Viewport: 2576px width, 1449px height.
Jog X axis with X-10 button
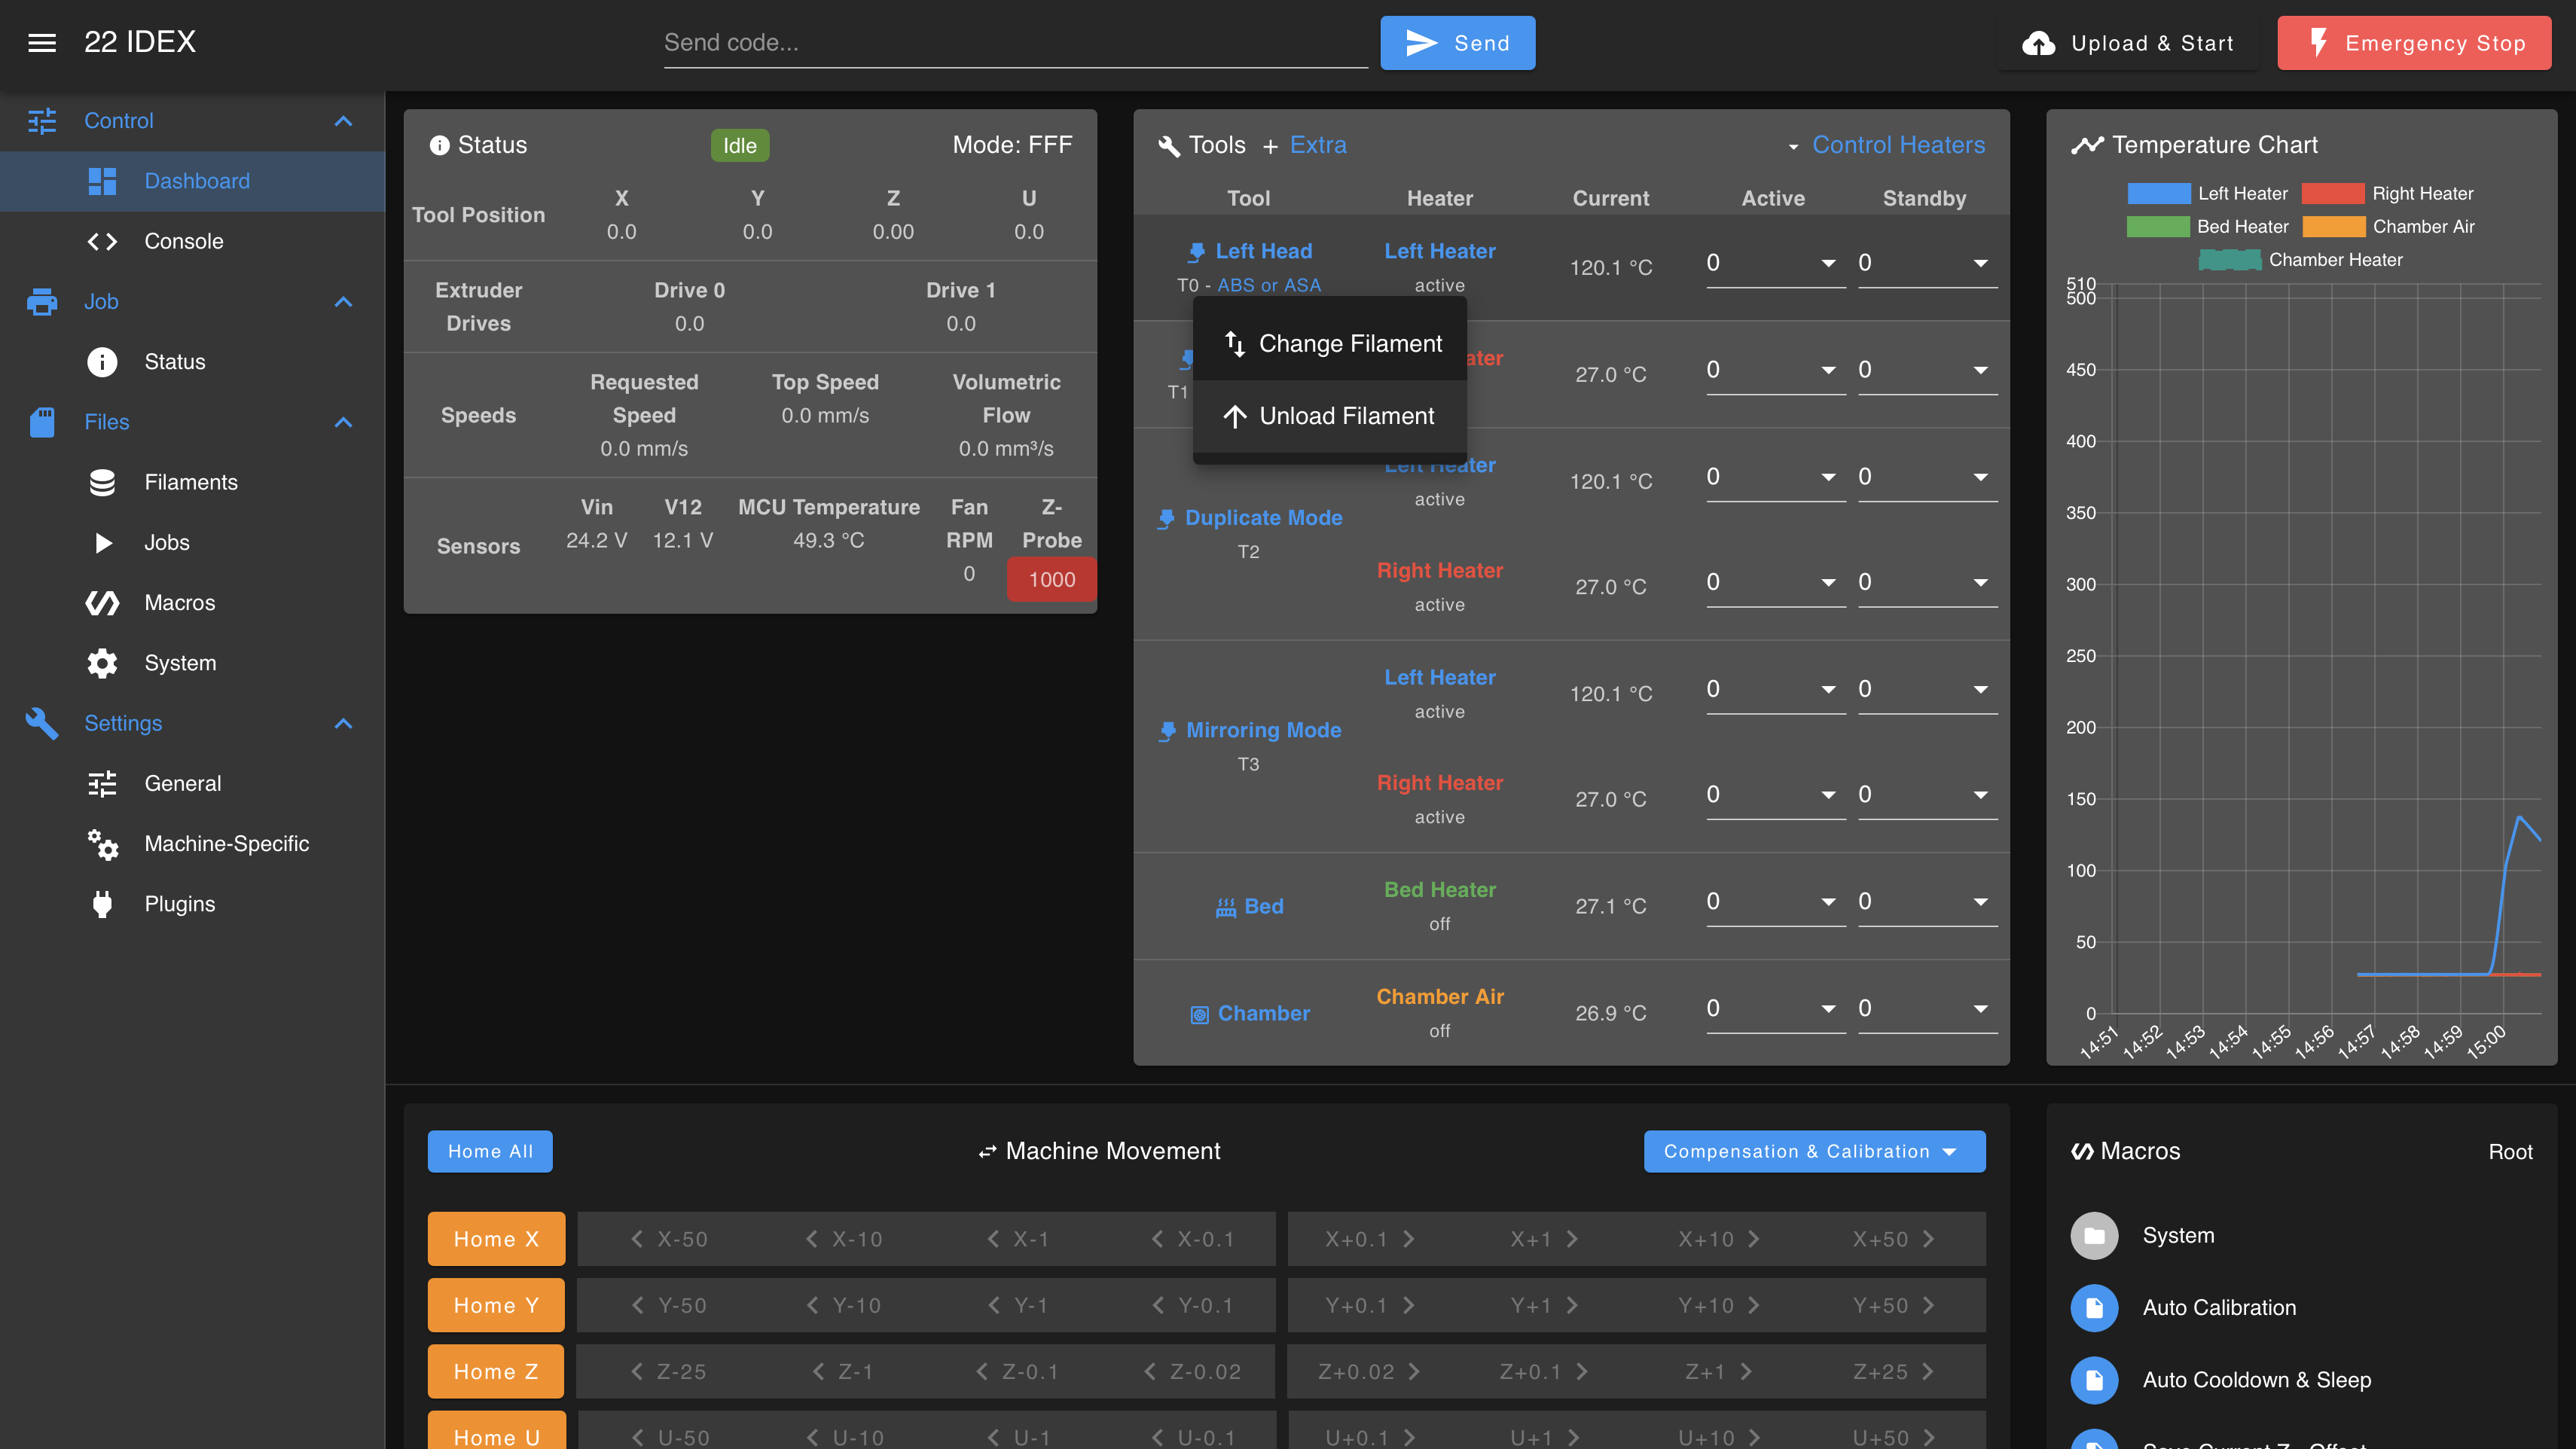click(844, 1239)
